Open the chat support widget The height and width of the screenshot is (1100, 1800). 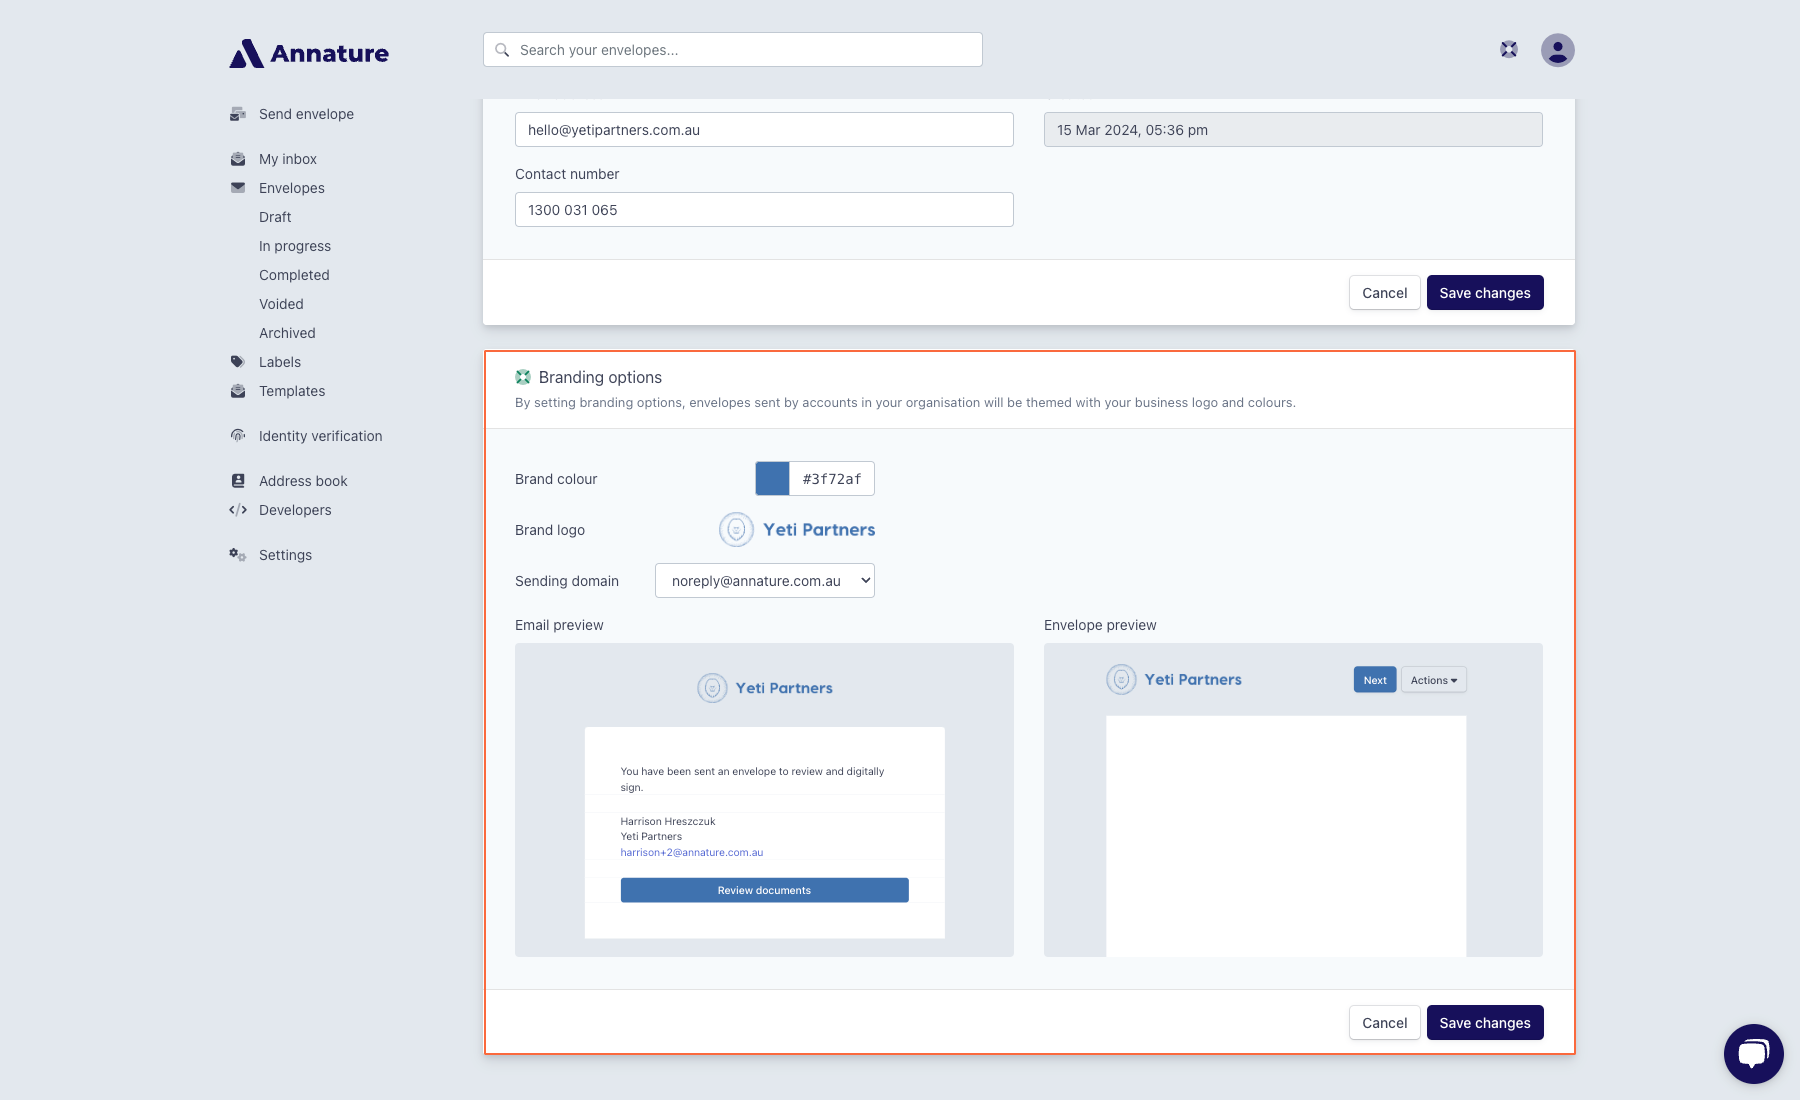click(1753, 1053)
